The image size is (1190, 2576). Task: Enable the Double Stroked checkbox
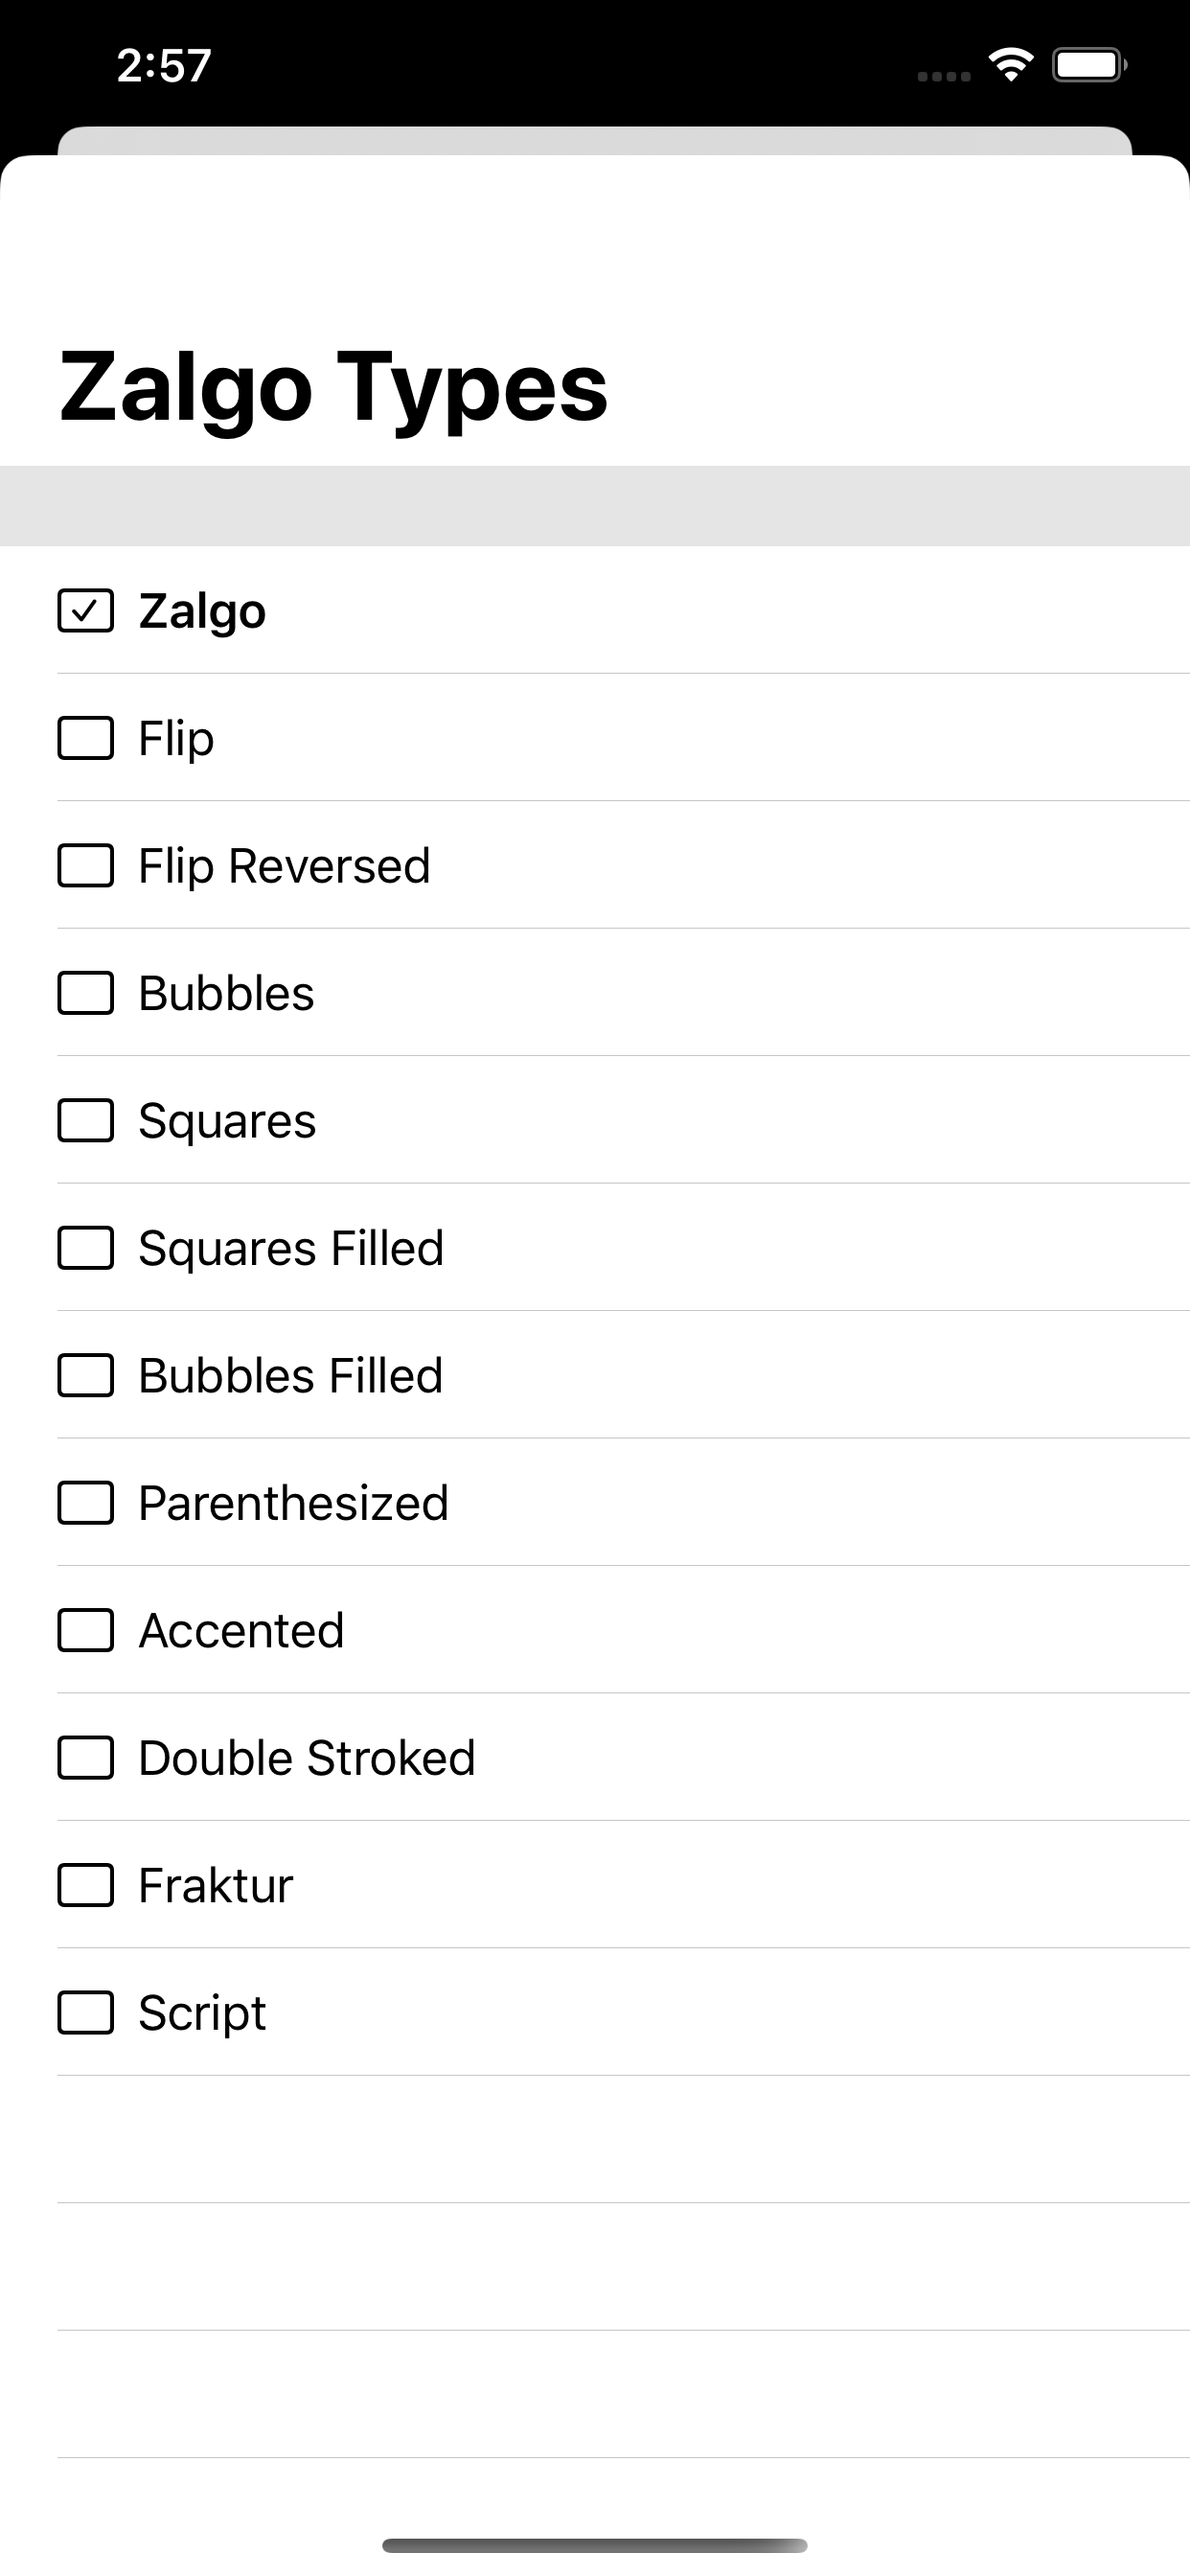point(85,1758)
